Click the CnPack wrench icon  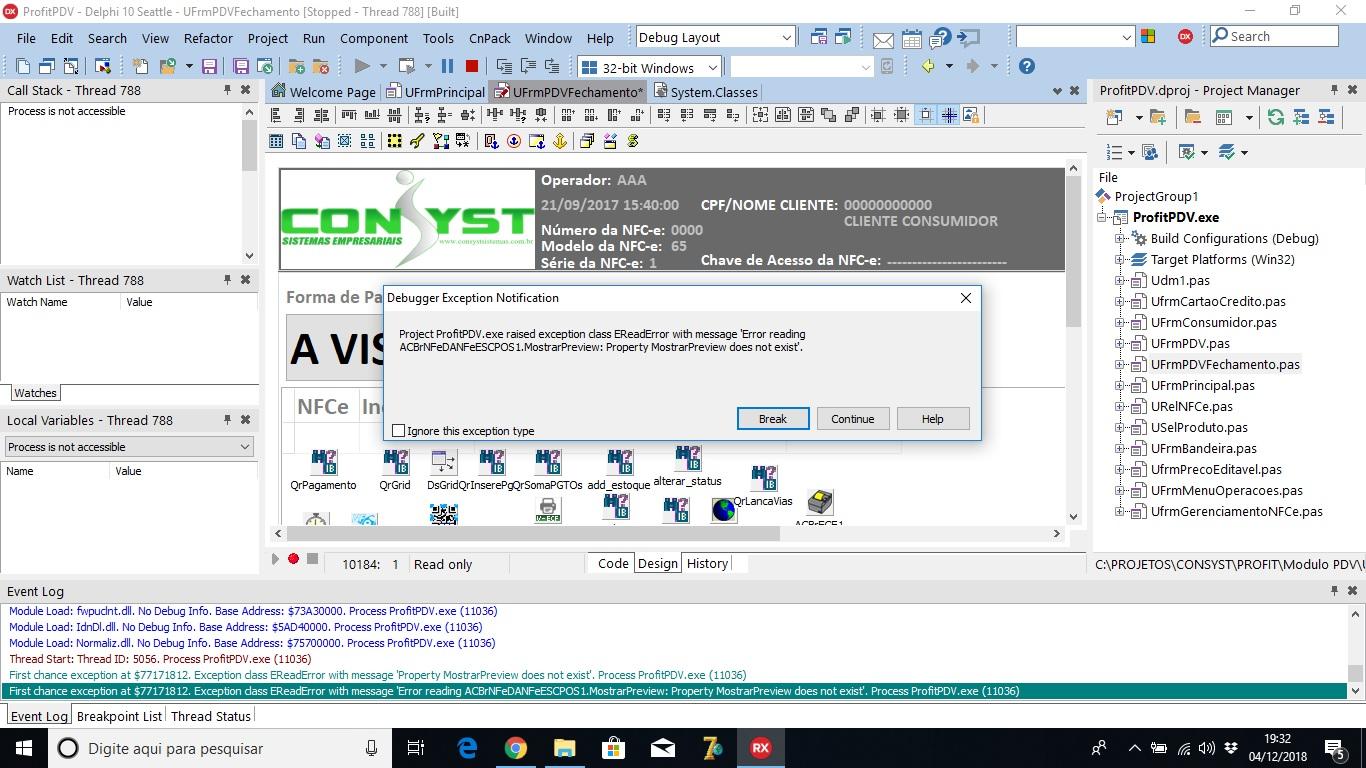click(x=417, y=141)
